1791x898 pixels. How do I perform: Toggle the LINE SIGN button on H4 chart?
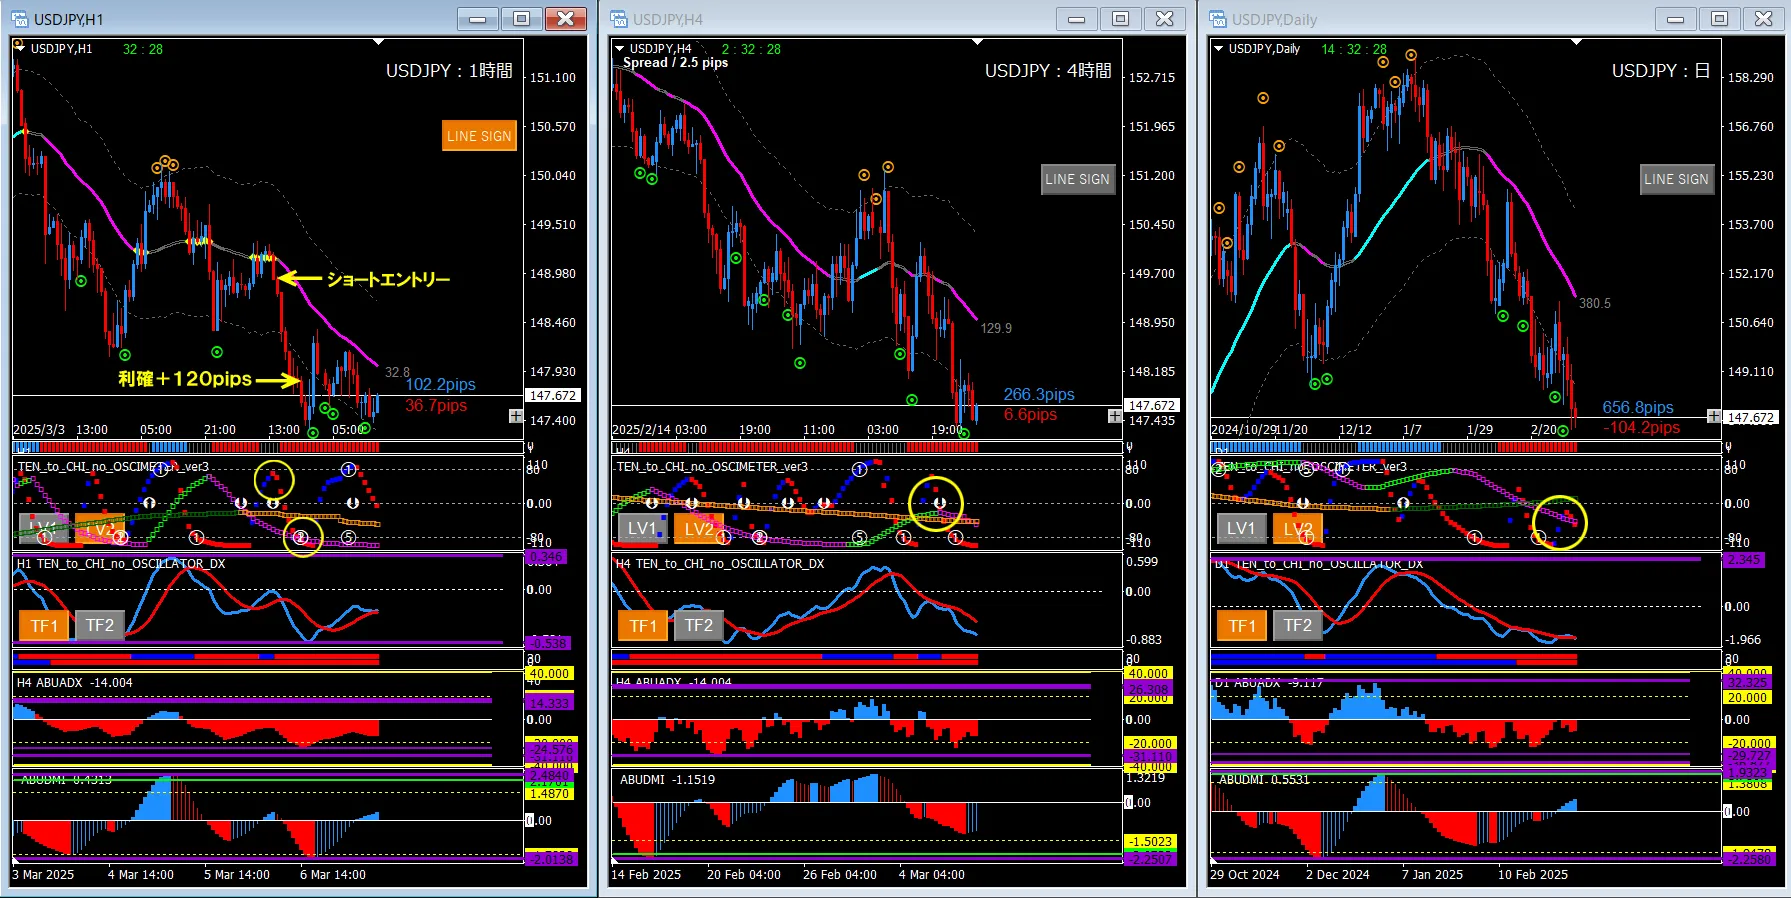coord(1078,179)
